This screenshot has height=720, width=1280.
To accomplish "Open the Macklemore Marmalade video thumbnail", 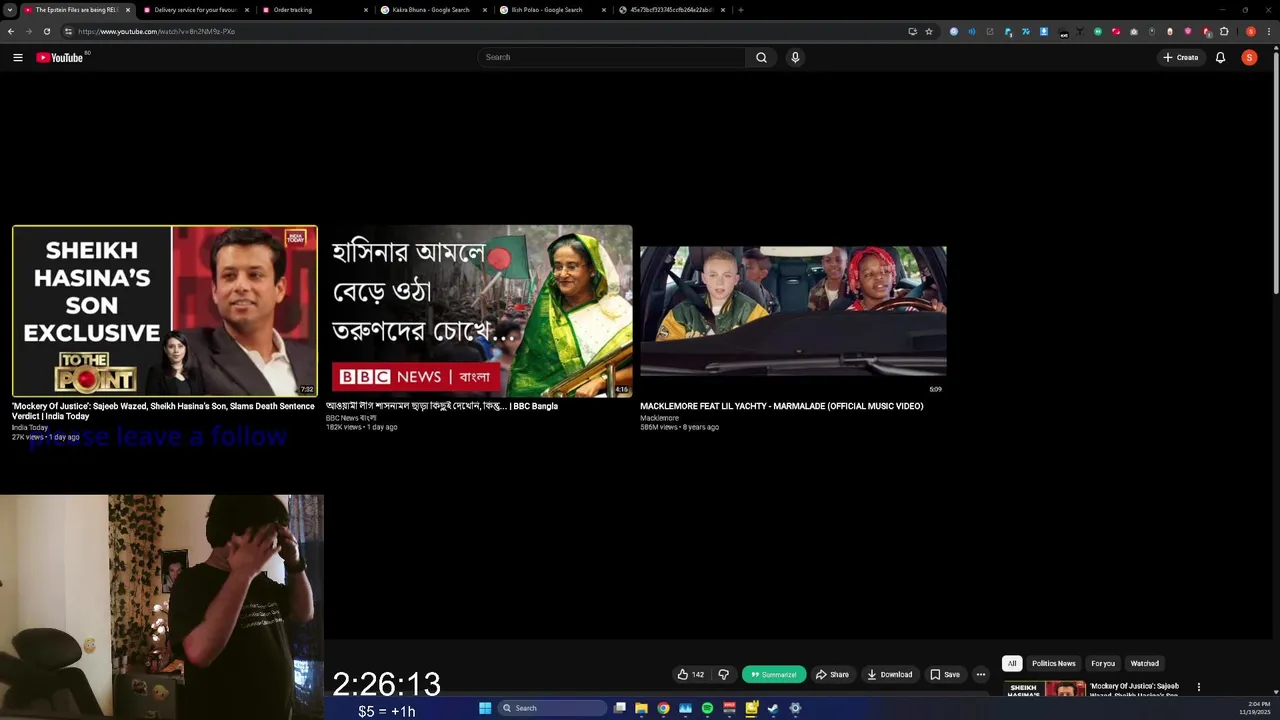I will click(x=793, y=311).
